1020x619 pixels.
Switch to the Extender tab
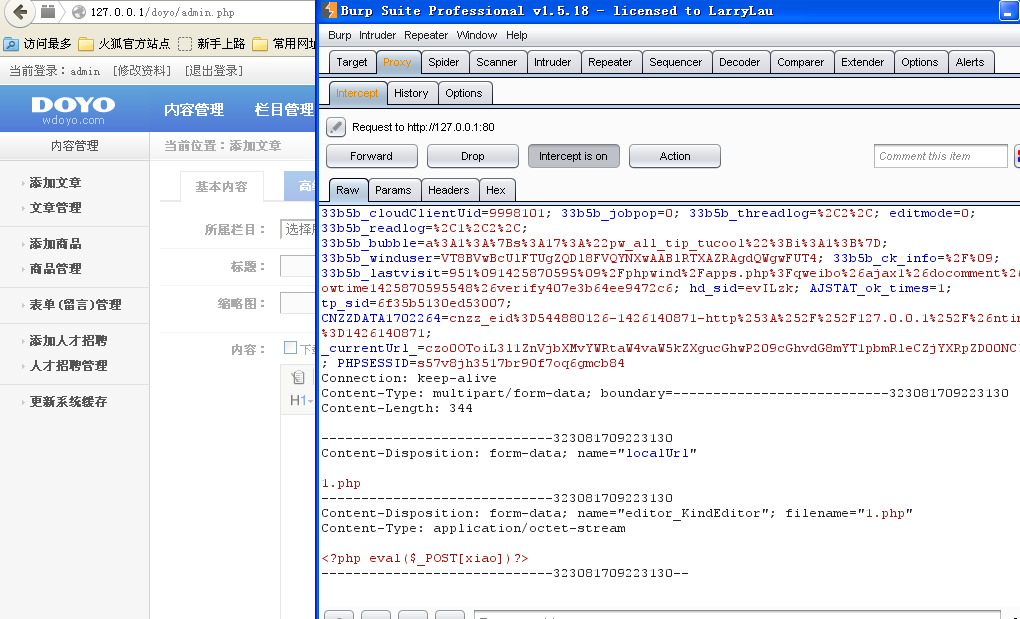(x=862, y=62)
